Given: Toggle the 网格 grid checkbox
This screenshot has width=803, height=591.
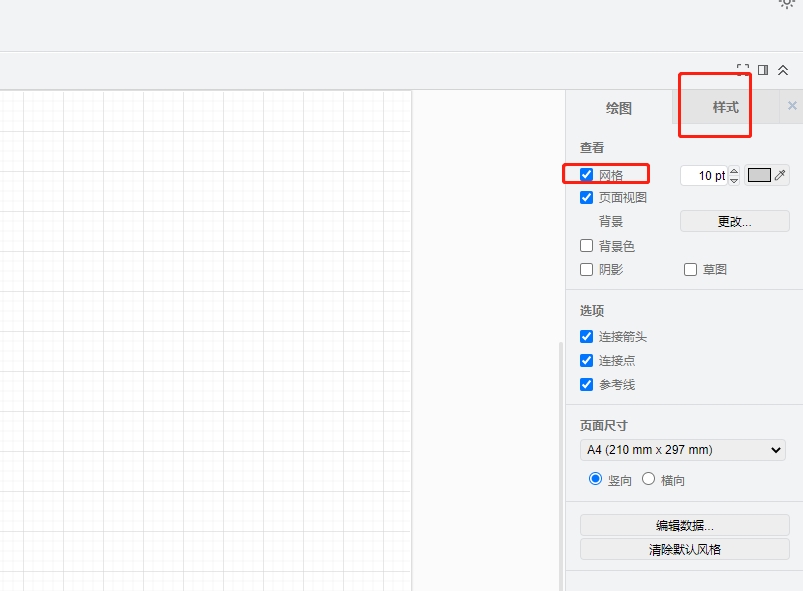Looking at the screenshot, I should pos(587,175).
